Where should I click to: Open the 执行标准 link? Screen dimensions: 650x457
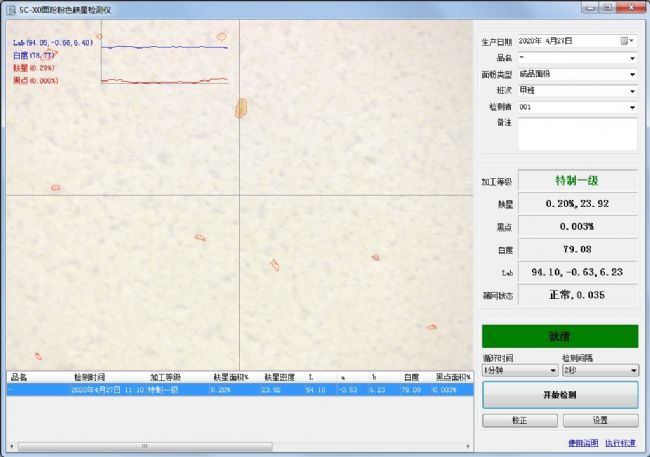tap(620, 443)
